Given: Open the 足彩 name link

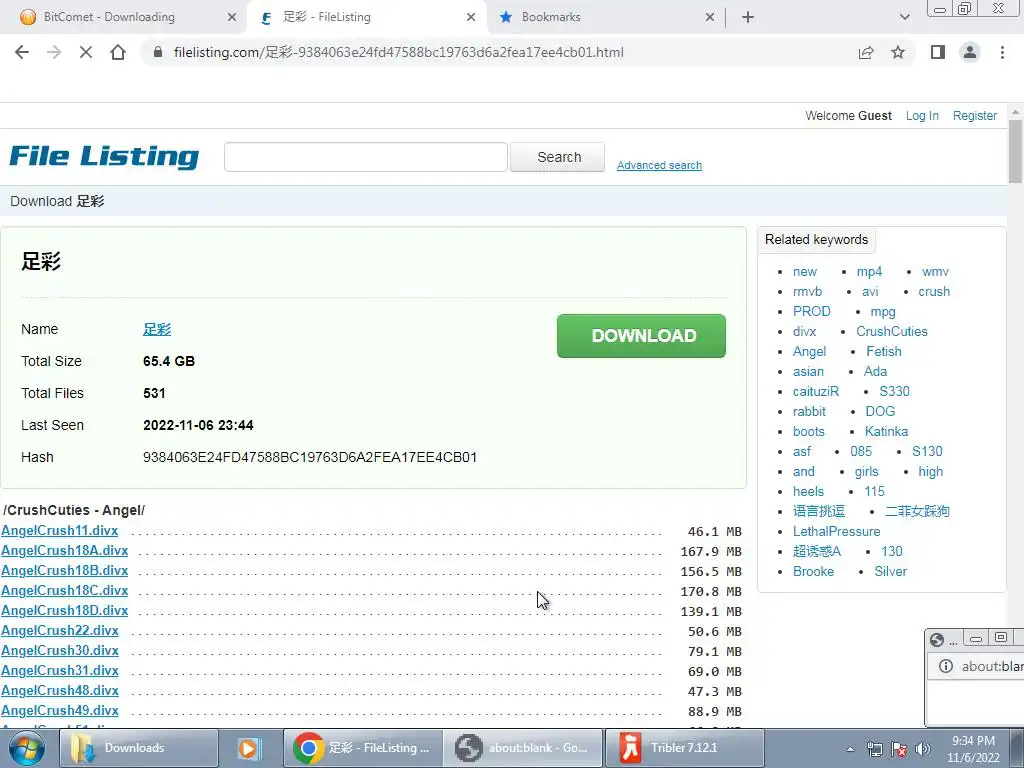Looking at the screenshot, I should pos(157,329).
